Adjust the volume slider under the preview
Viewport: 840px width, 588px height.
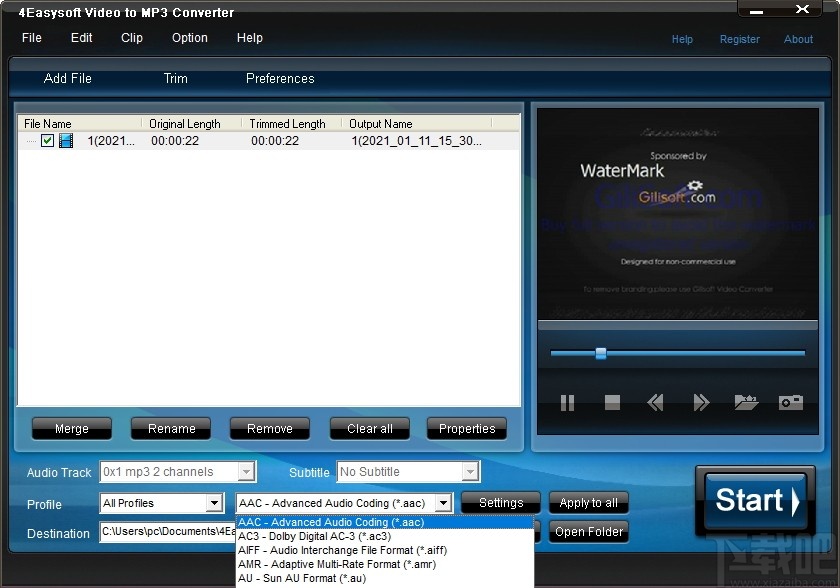(x=600, y=353)
